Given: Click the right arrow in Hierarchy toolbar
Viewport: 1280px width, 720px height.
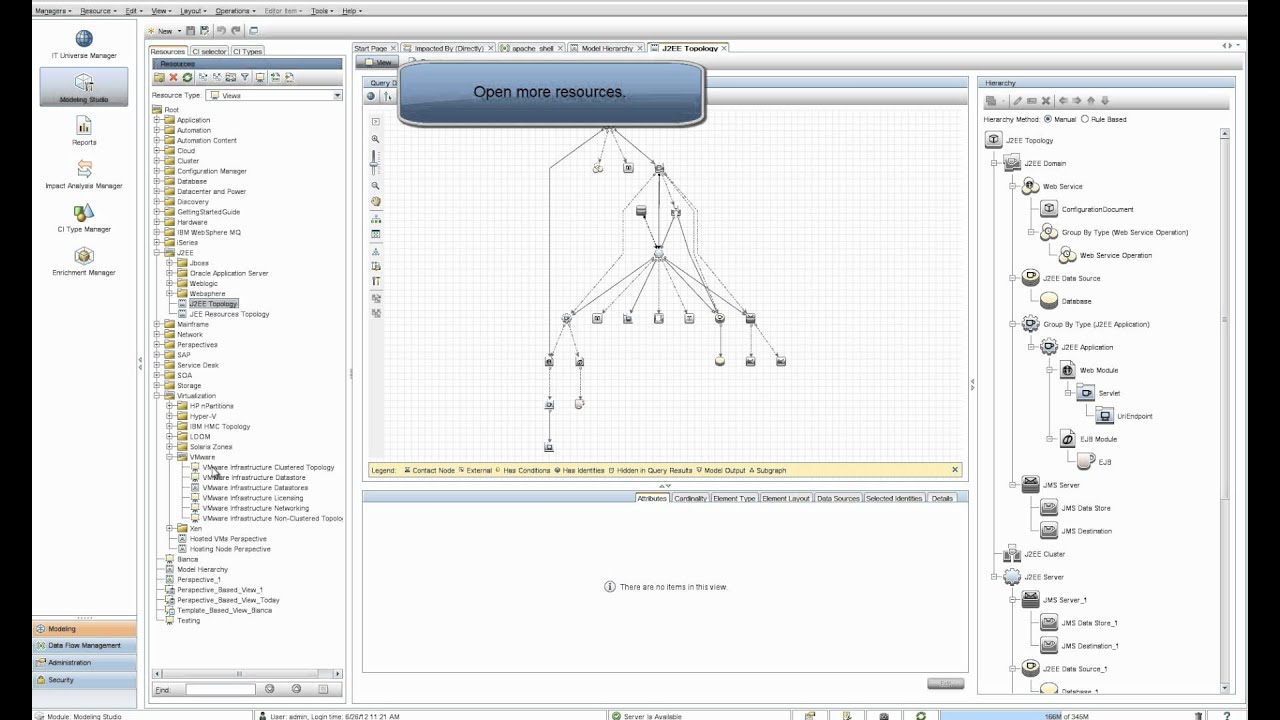Looking at the screenshot, I should tap(1077, 101).
